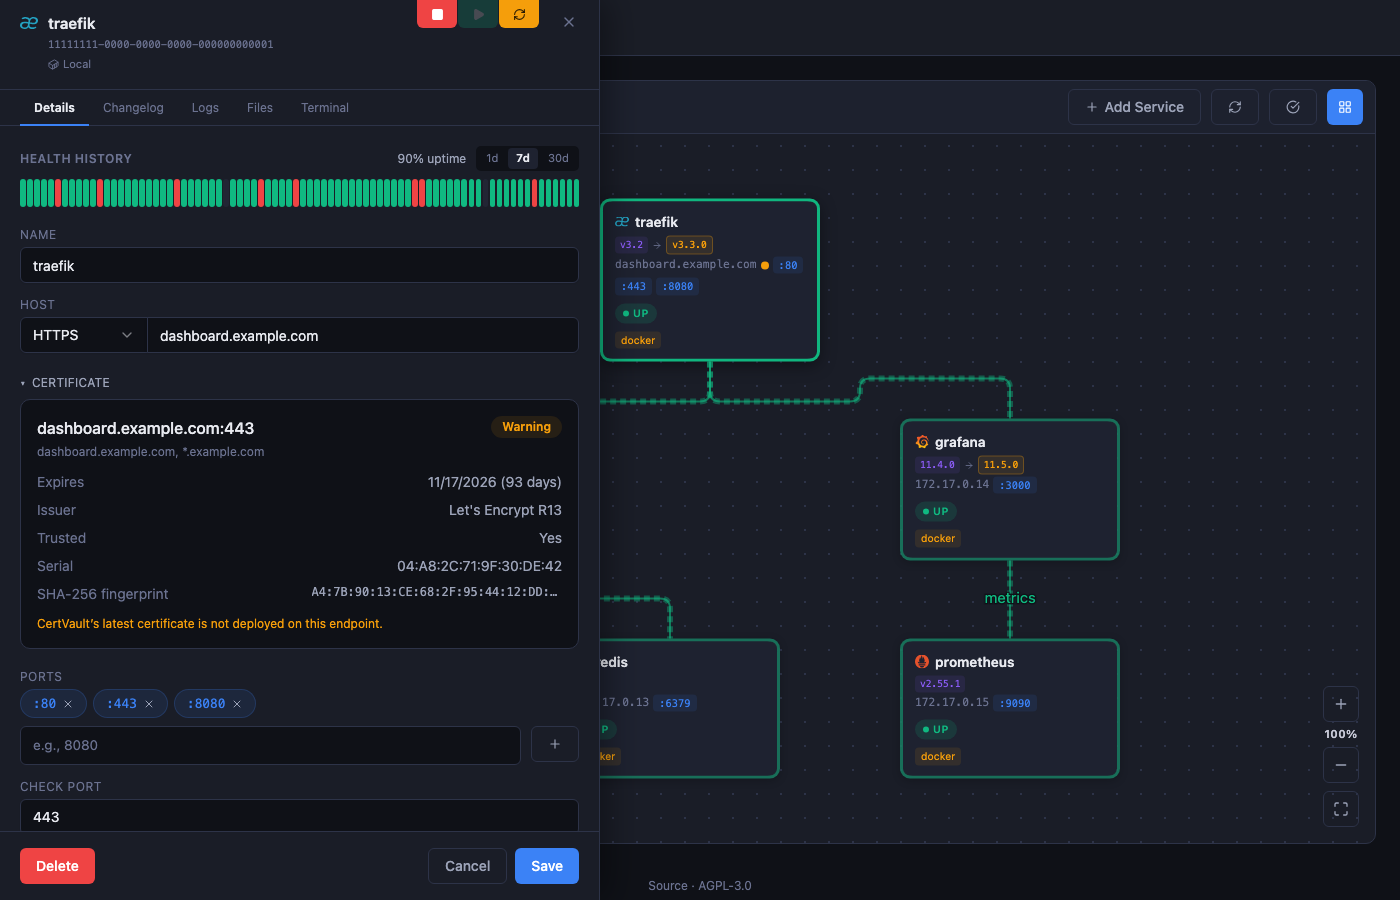
Task: Click the traefik logo icon in panel header
Action: pyautogui.click(x=29, y=23)
